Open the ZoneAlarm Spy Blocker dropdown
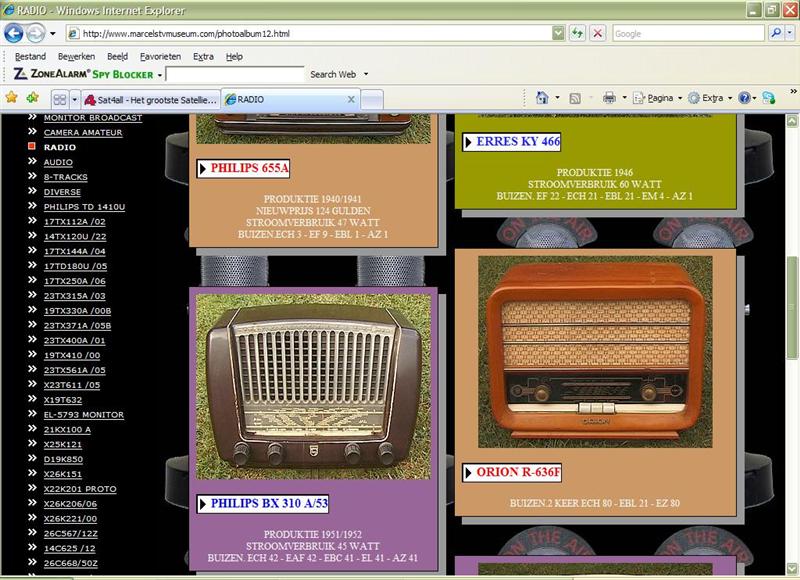800x580 pixels. [160, 75]
